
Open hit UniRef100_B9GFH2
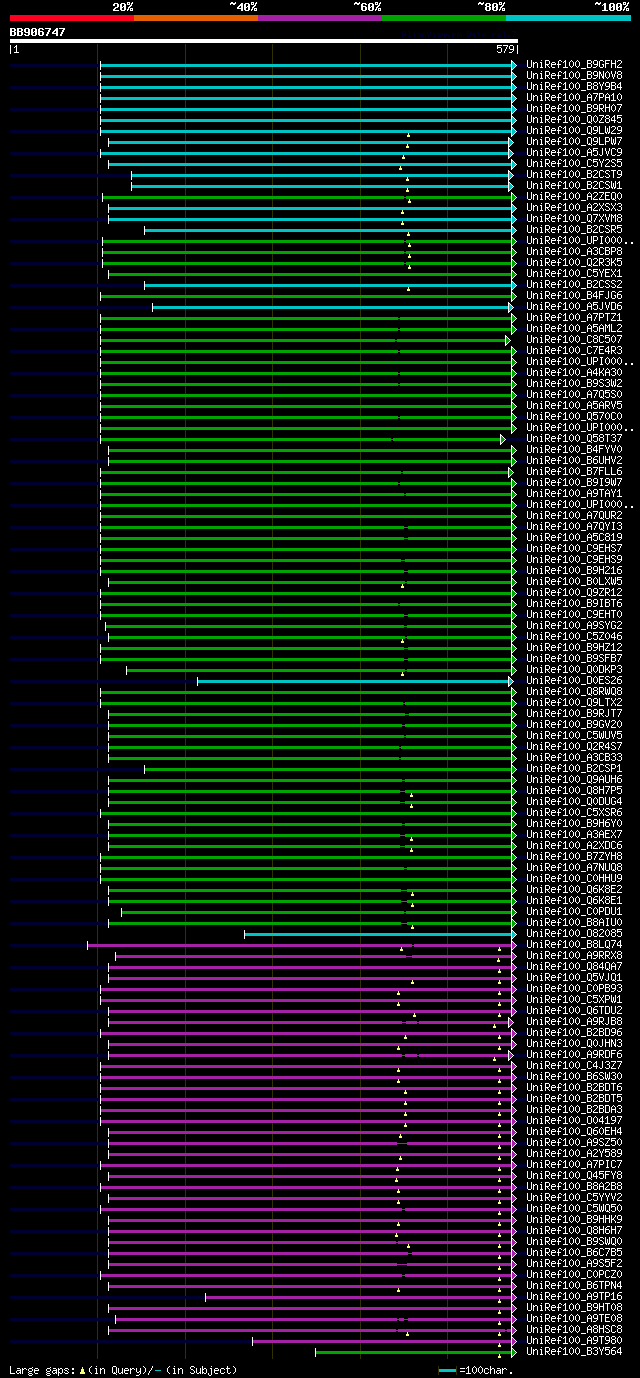(x=574, y=64)
